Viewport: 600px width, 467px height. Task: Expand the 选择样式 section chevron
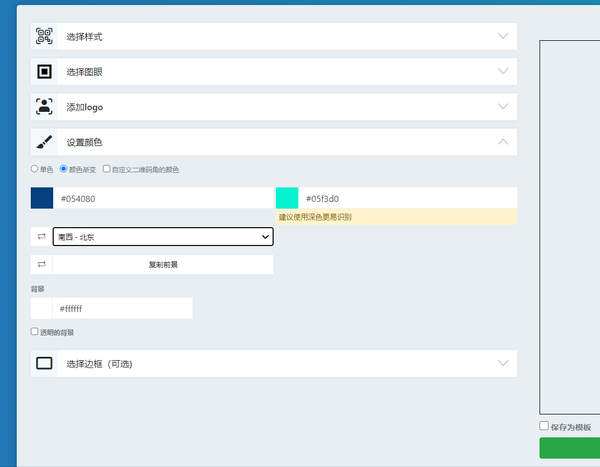tap(503, 36)
